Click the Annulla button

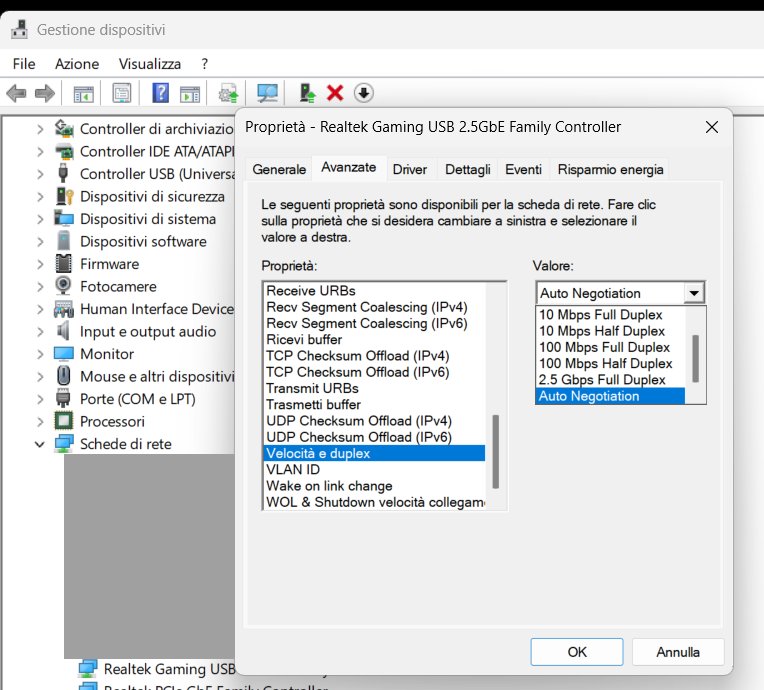(678, 652)
